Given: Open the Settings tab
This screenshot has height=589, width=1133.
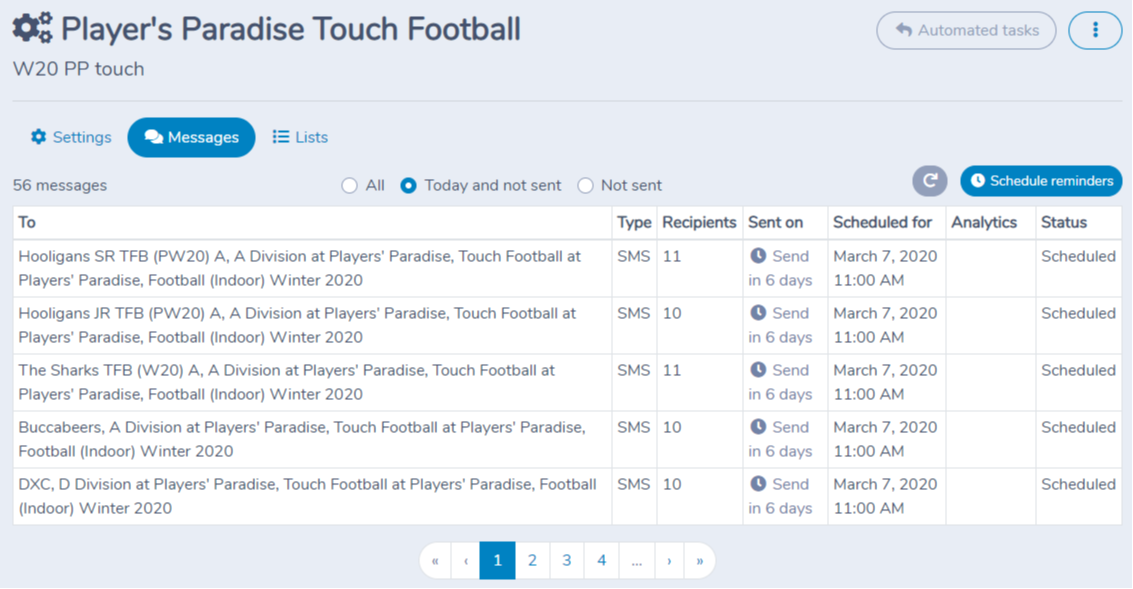Looking at the screenshot, I should tap(71, 137).
